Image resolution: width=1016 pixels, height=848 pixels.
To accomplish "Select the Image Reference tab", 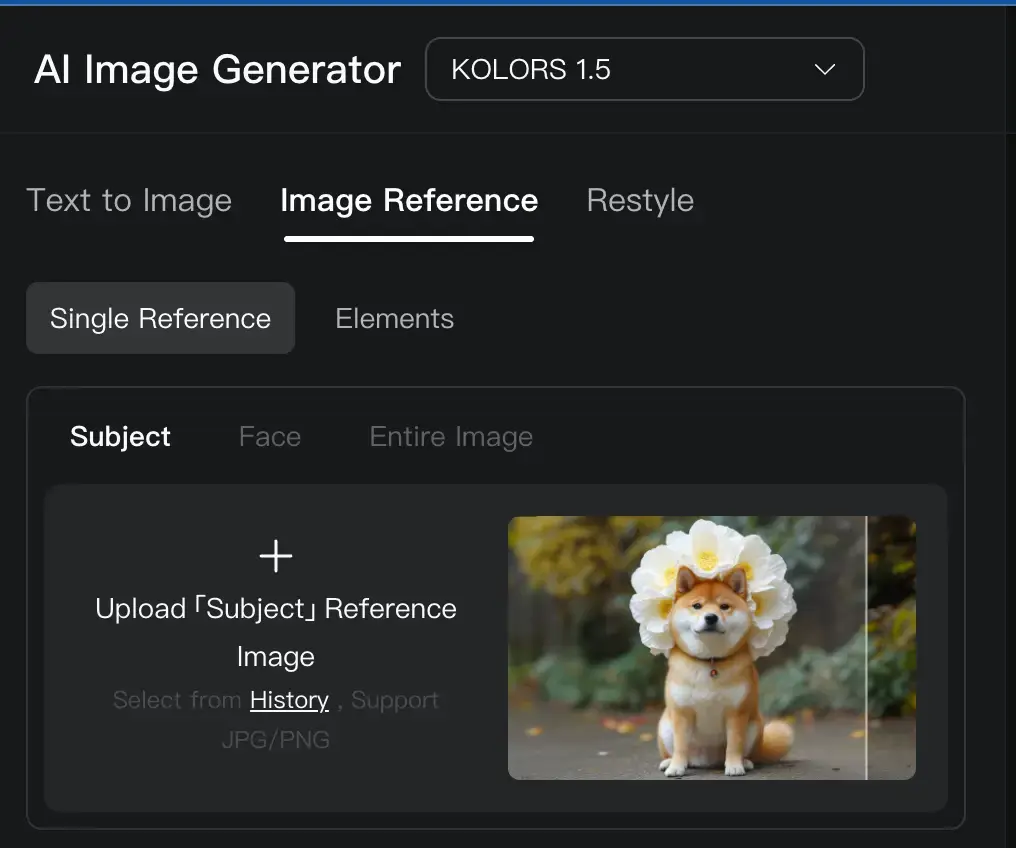I will coord(409,200).
